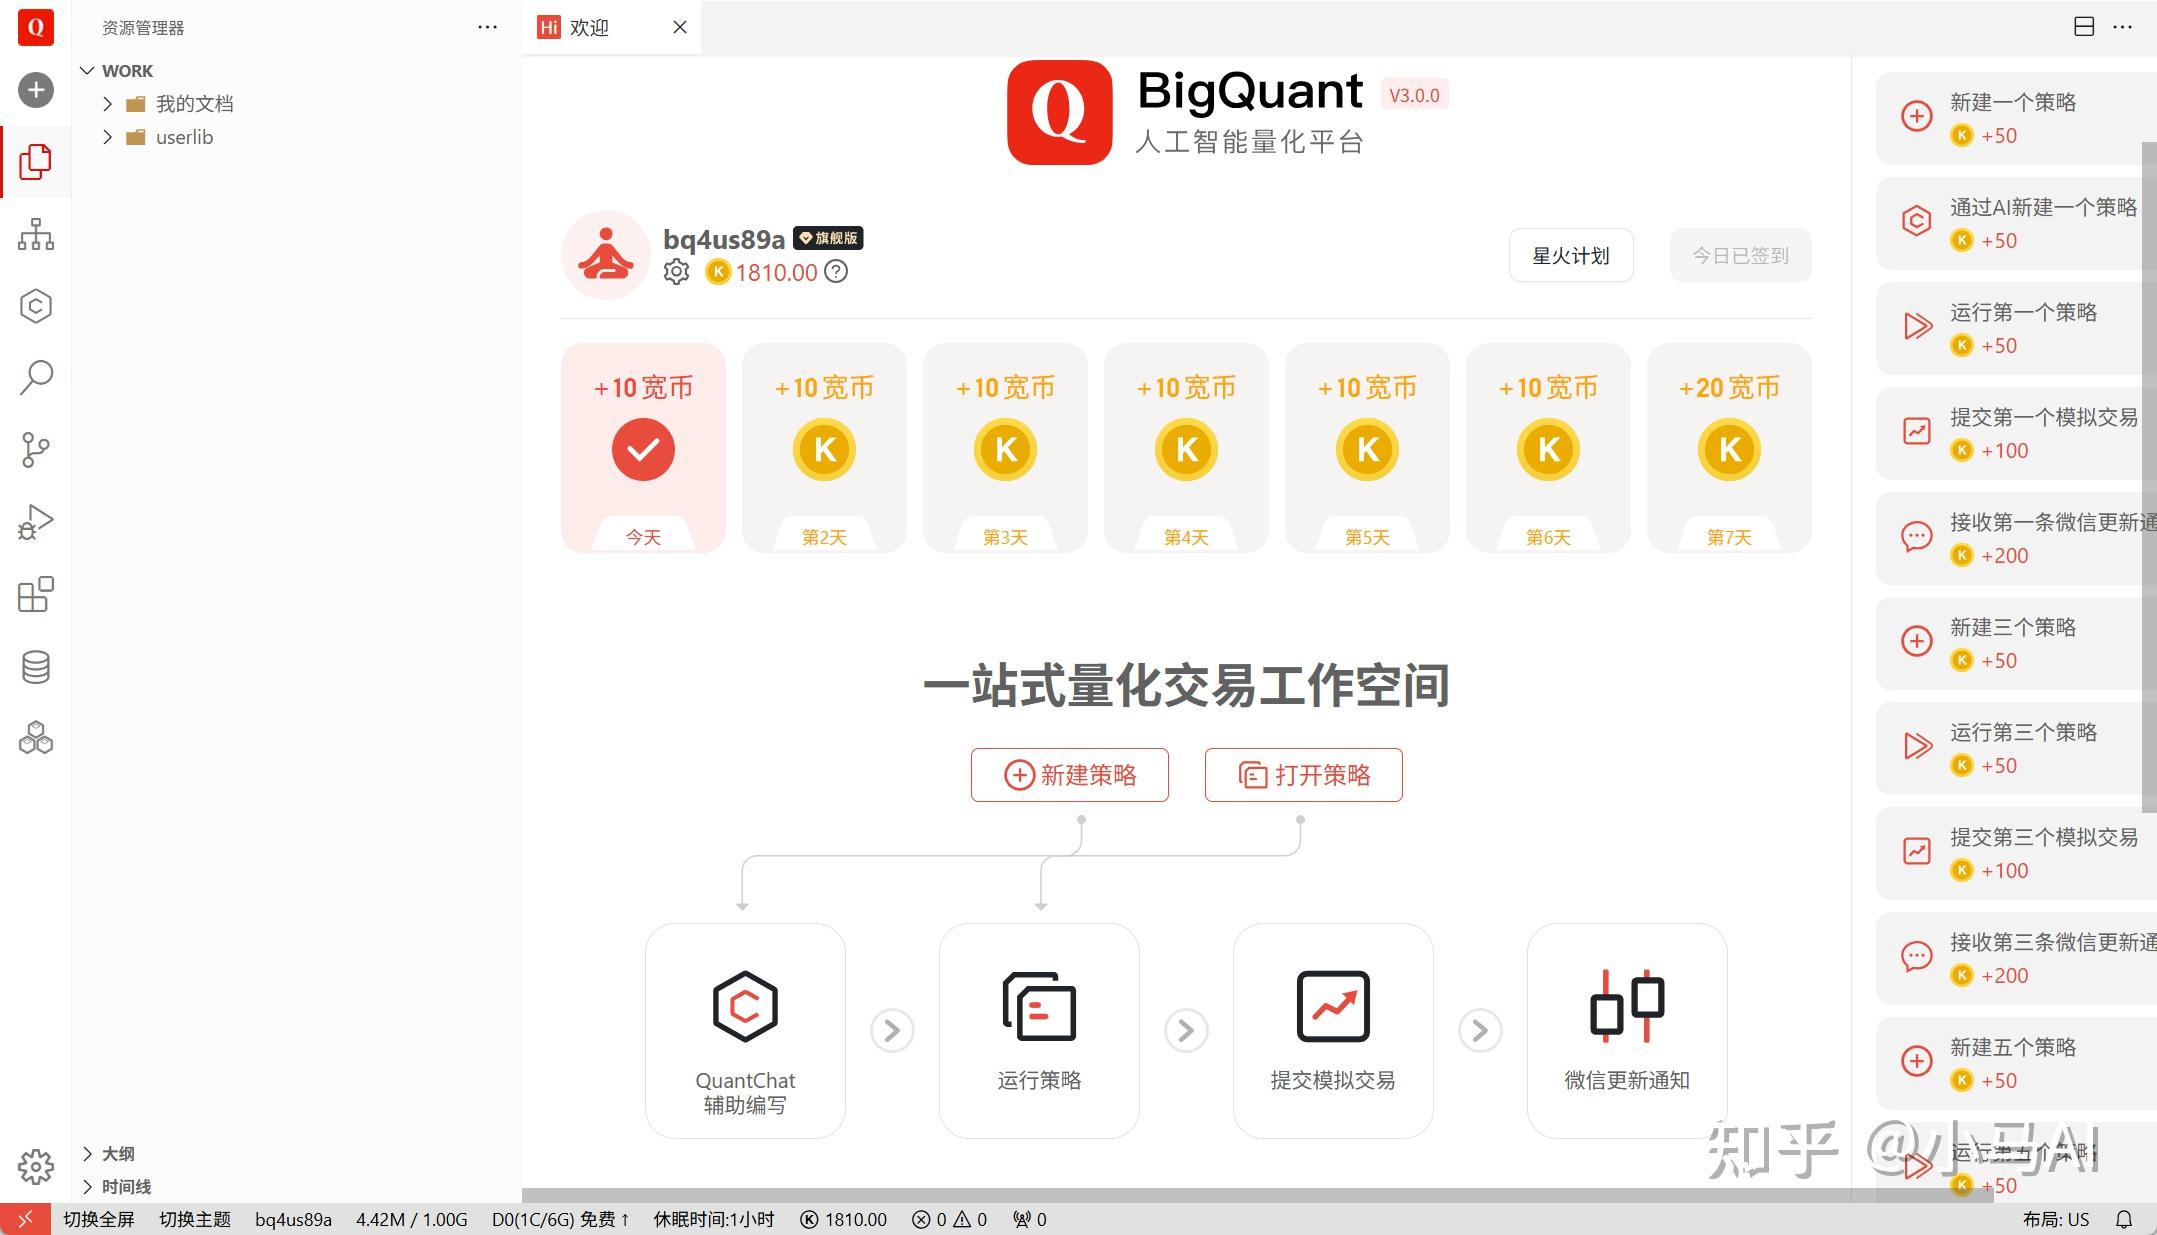Click the 新建策略 button
This screenshot has width=2157, height=1235.
[x=1069, y=774]
